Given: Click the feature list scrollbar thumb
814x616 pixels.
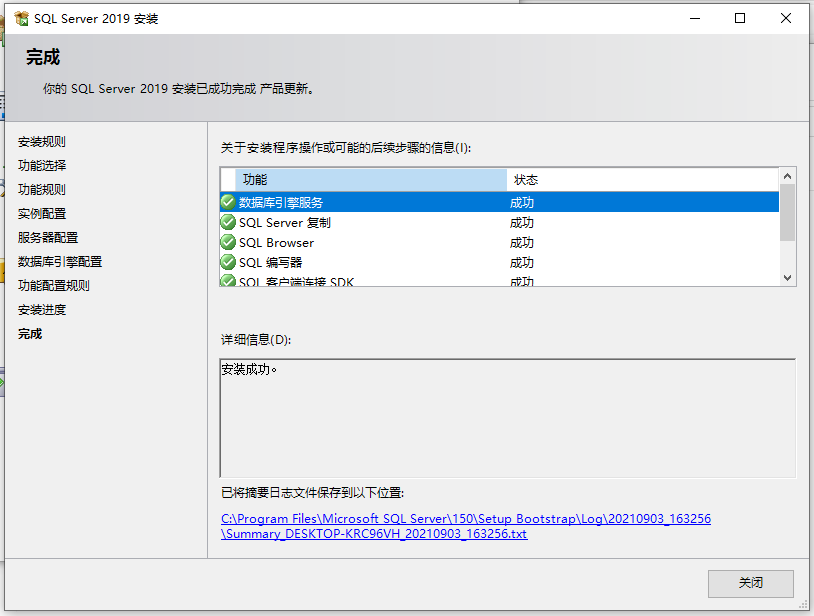Looking at the screenshot, I should 788,213.
